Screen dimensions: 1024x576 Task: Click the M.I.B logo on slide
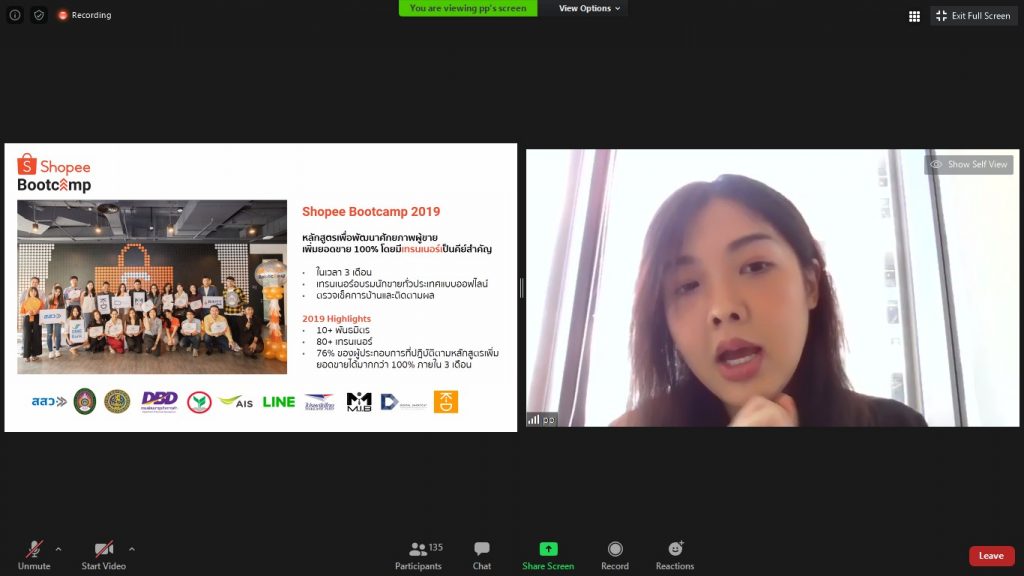click(x=359, y=402)
